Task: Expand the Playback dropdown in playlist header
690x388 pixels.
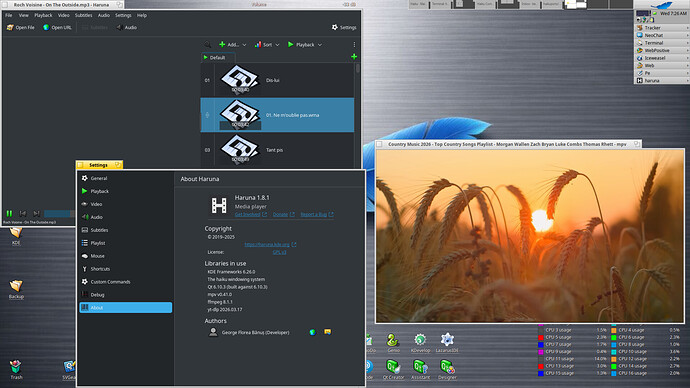Action: point(305,44)
